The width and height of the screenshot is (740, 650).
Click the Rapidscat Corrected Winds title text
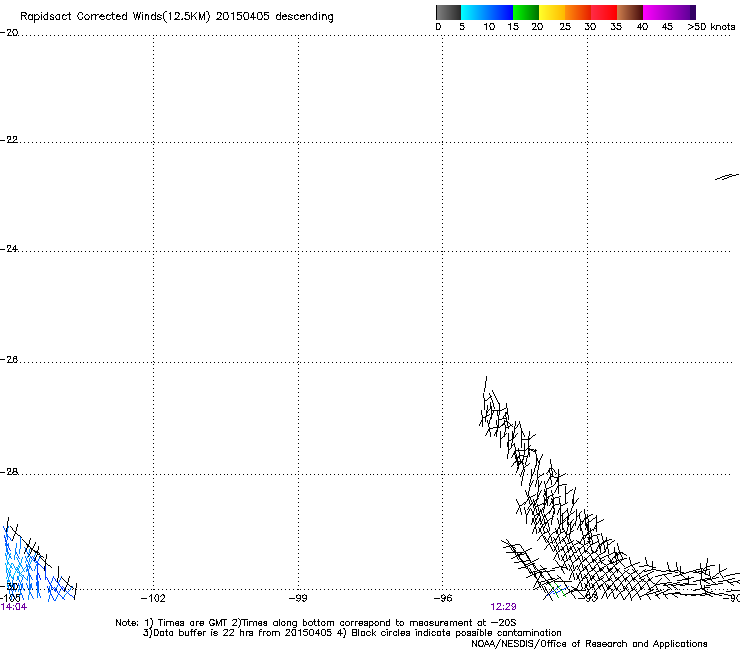pos(177,16)
